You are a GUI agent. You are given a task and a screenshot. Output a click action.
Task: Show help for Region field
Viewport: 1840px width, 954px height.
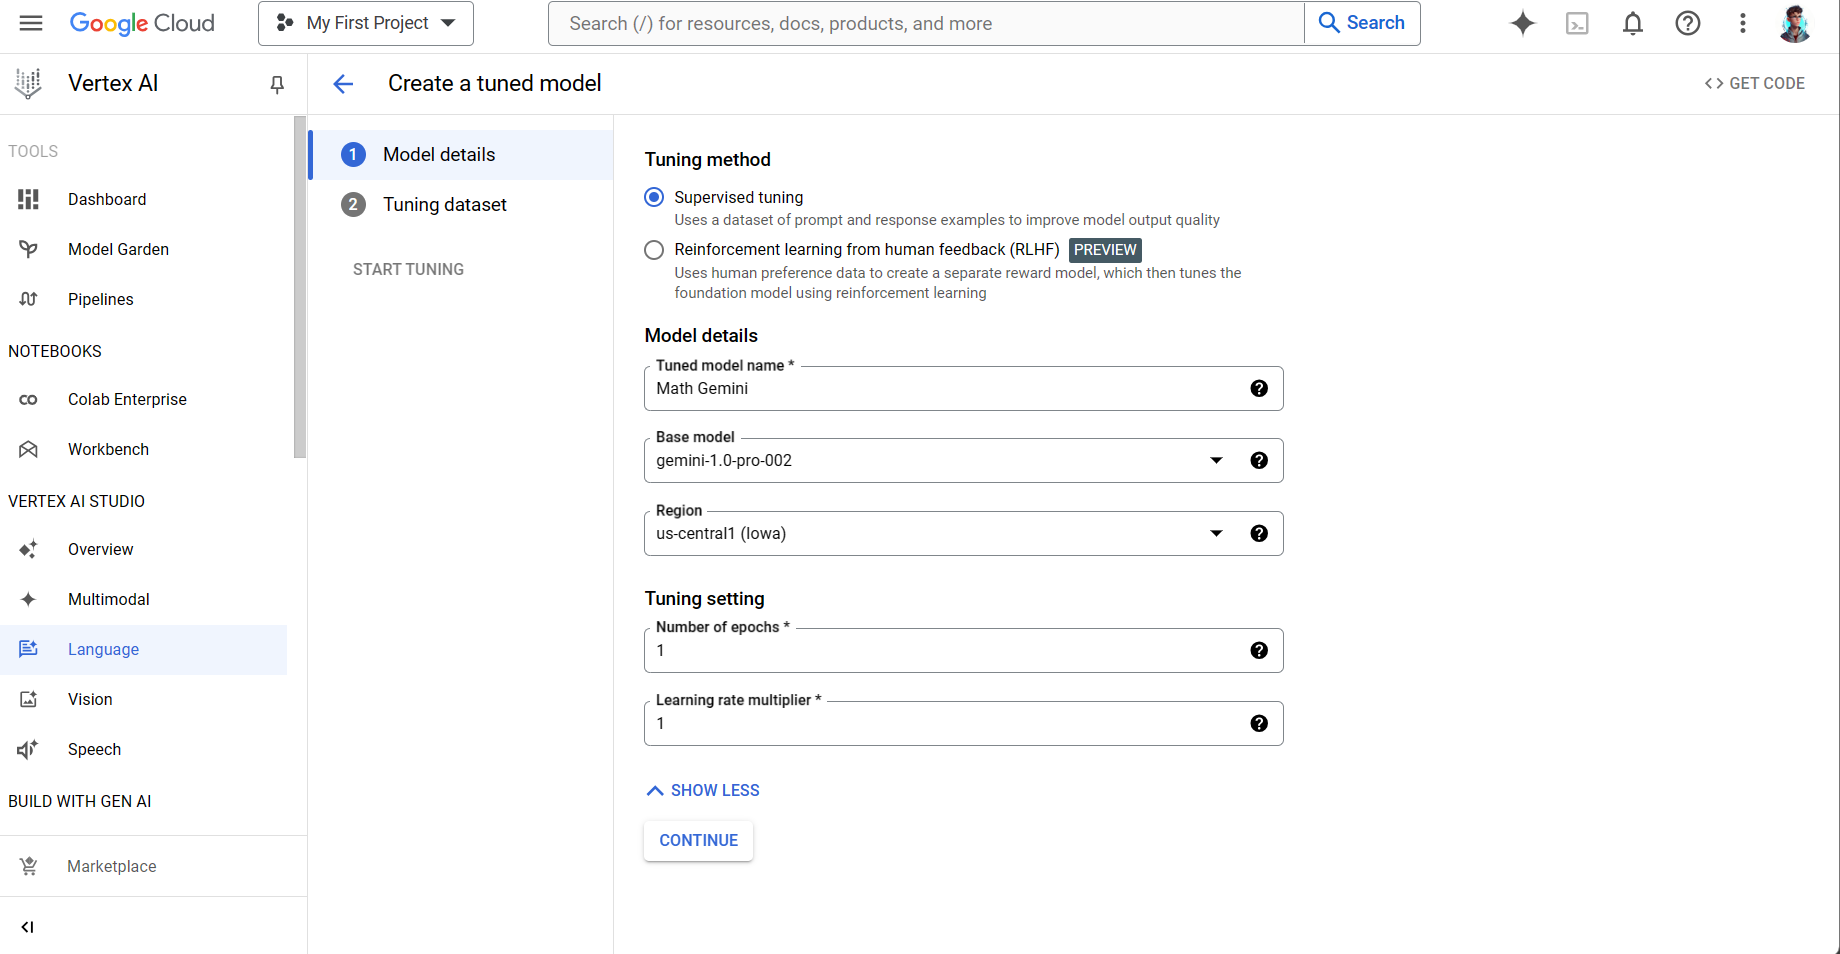pos(1259,534)
